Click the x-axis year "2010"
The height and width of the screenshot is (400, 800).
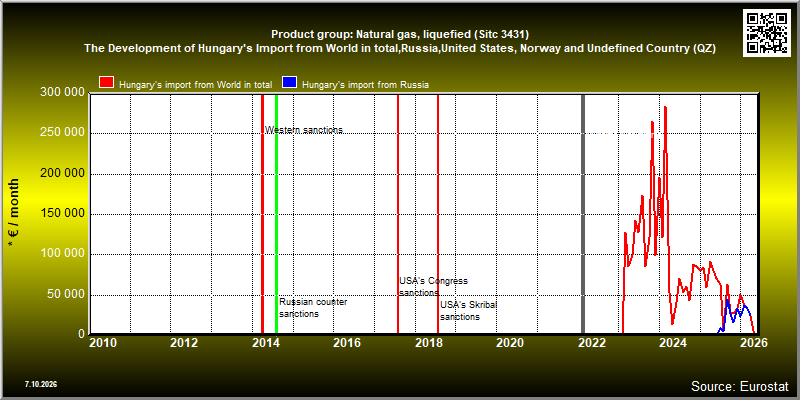(x=103, y=343)
